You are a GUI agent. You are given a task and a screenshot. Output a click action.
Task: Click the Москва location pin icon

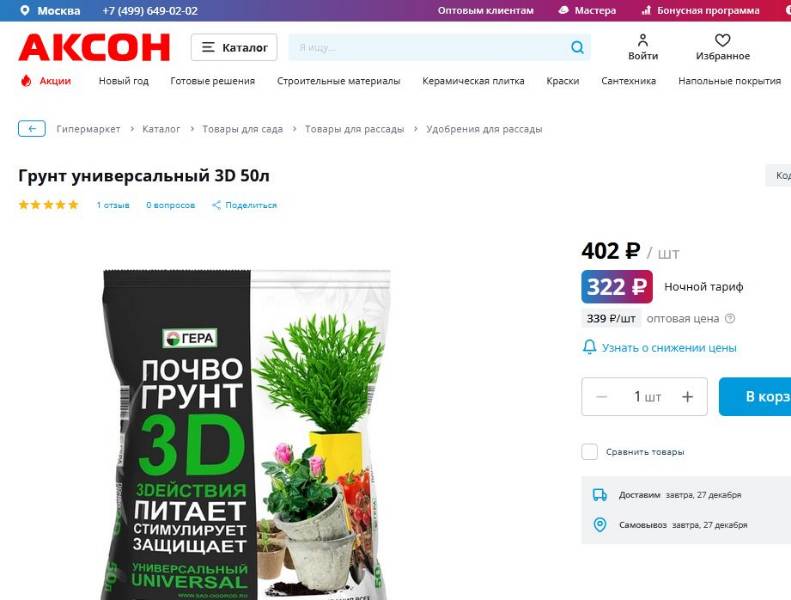[x=24, y=11]
